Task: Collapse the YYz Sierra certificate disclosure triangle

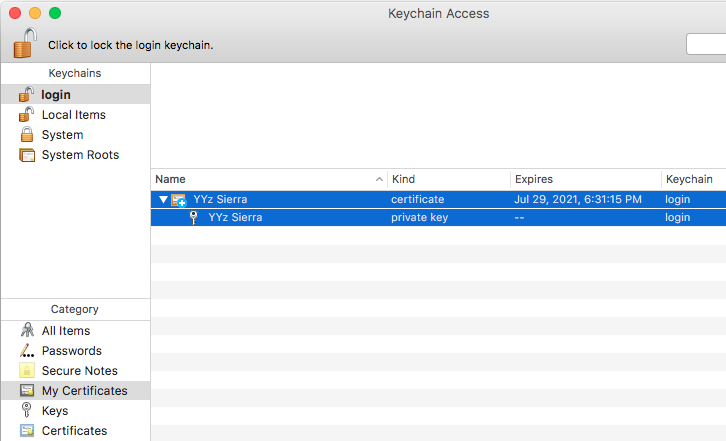Action: click(163, 200)
